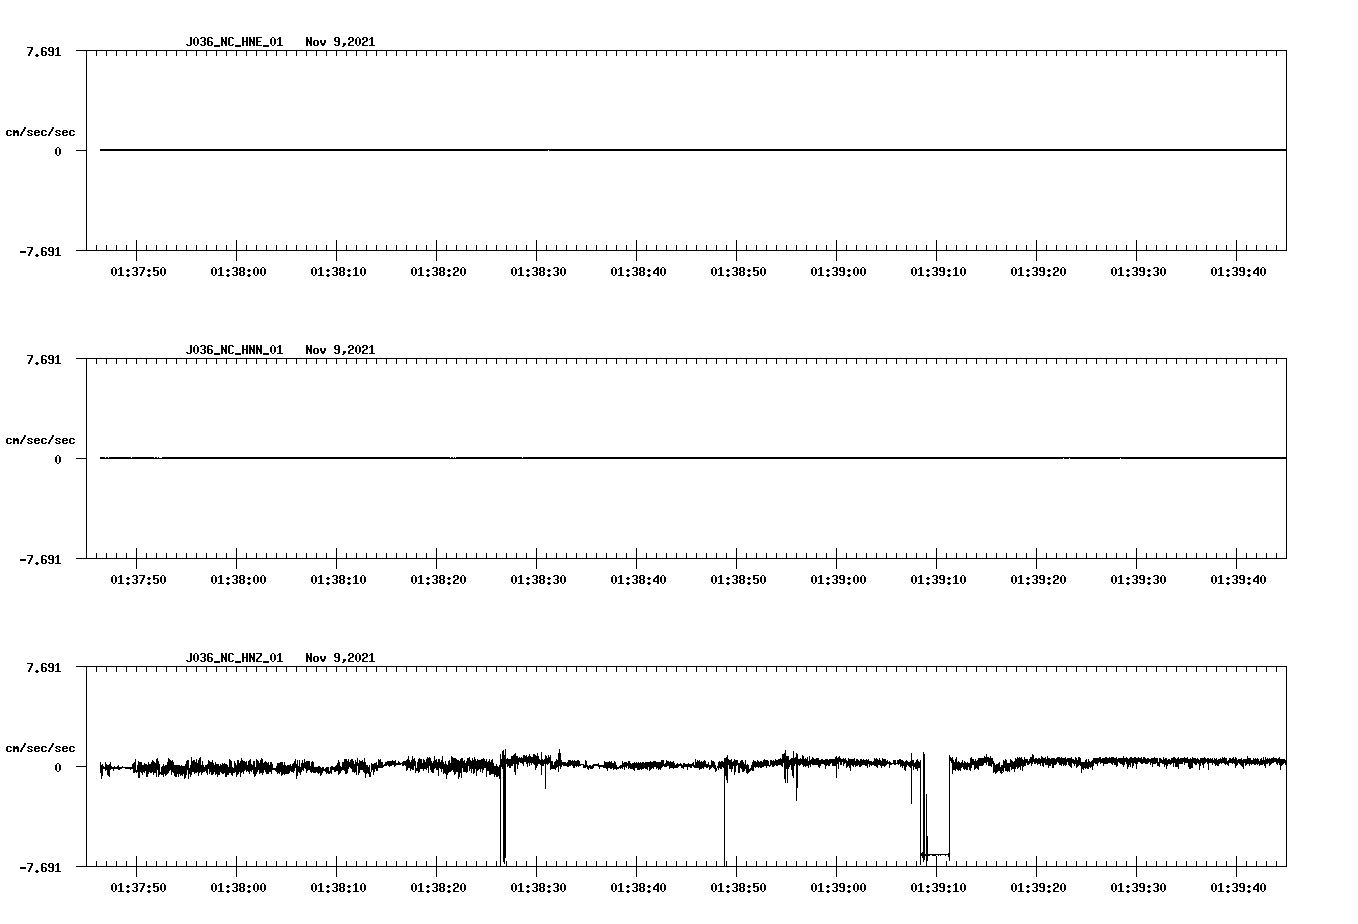
Task: Click the 01:39:40 time label under HNN plot
Action: coord(1238,580)
